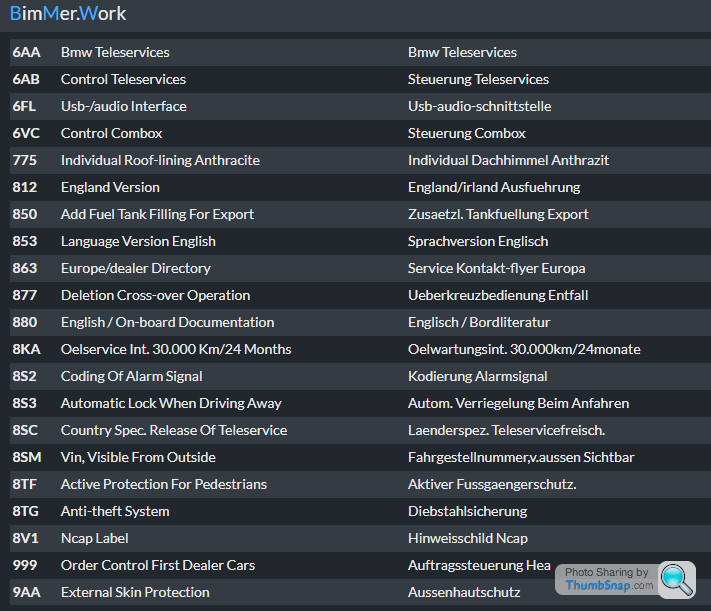Click 'English / On-board Documentation' text
This screenshot has height=611, width=711.
[167, 322]
